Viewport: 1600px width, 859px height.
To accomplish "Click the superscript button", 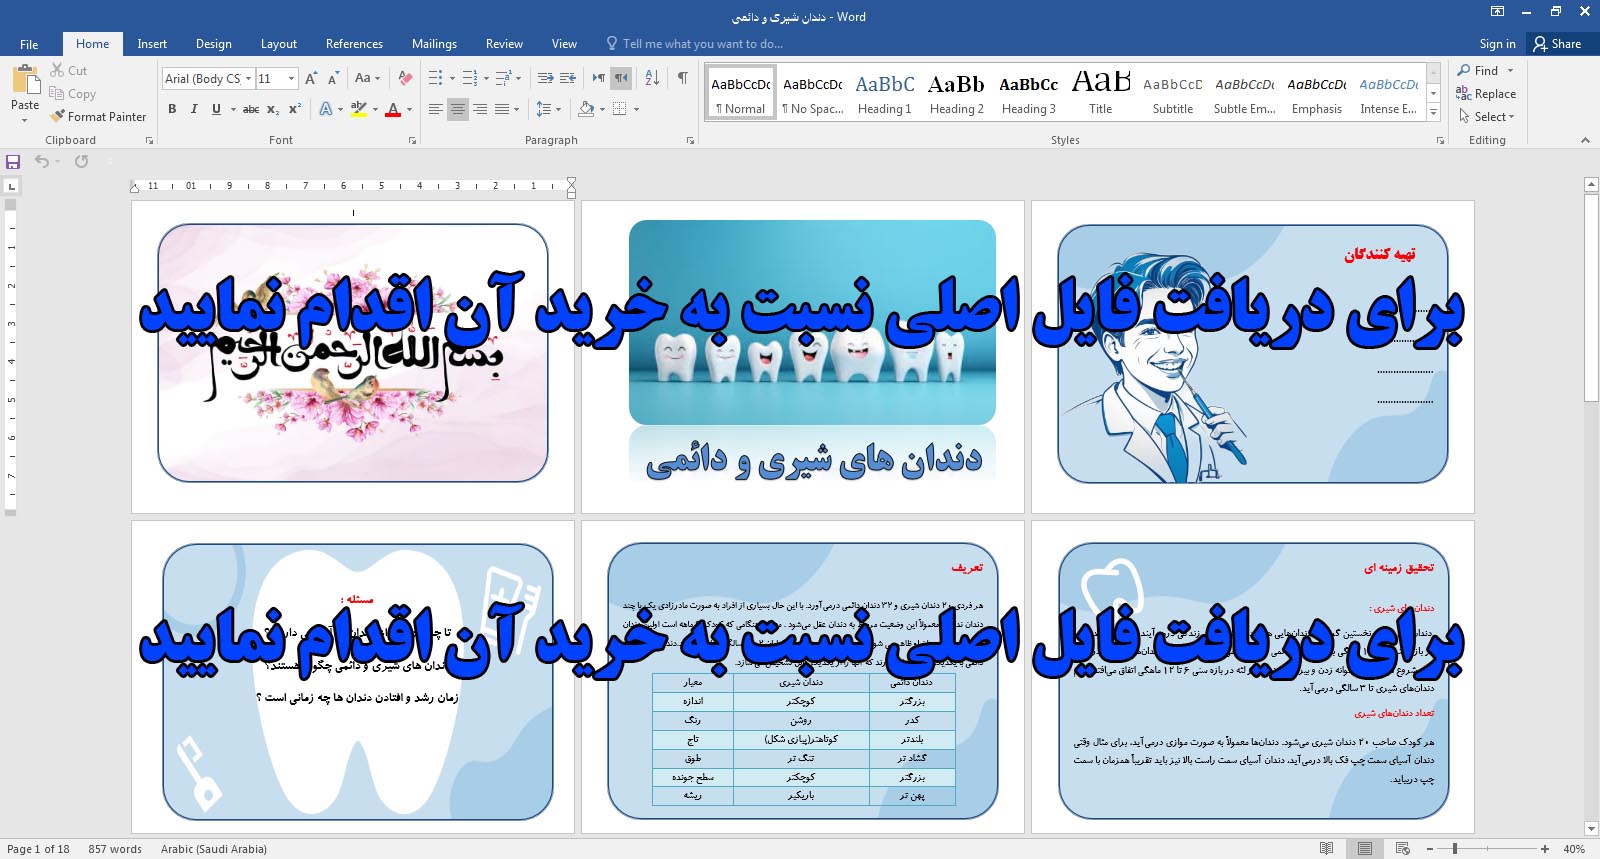I will tap(295, 109).
